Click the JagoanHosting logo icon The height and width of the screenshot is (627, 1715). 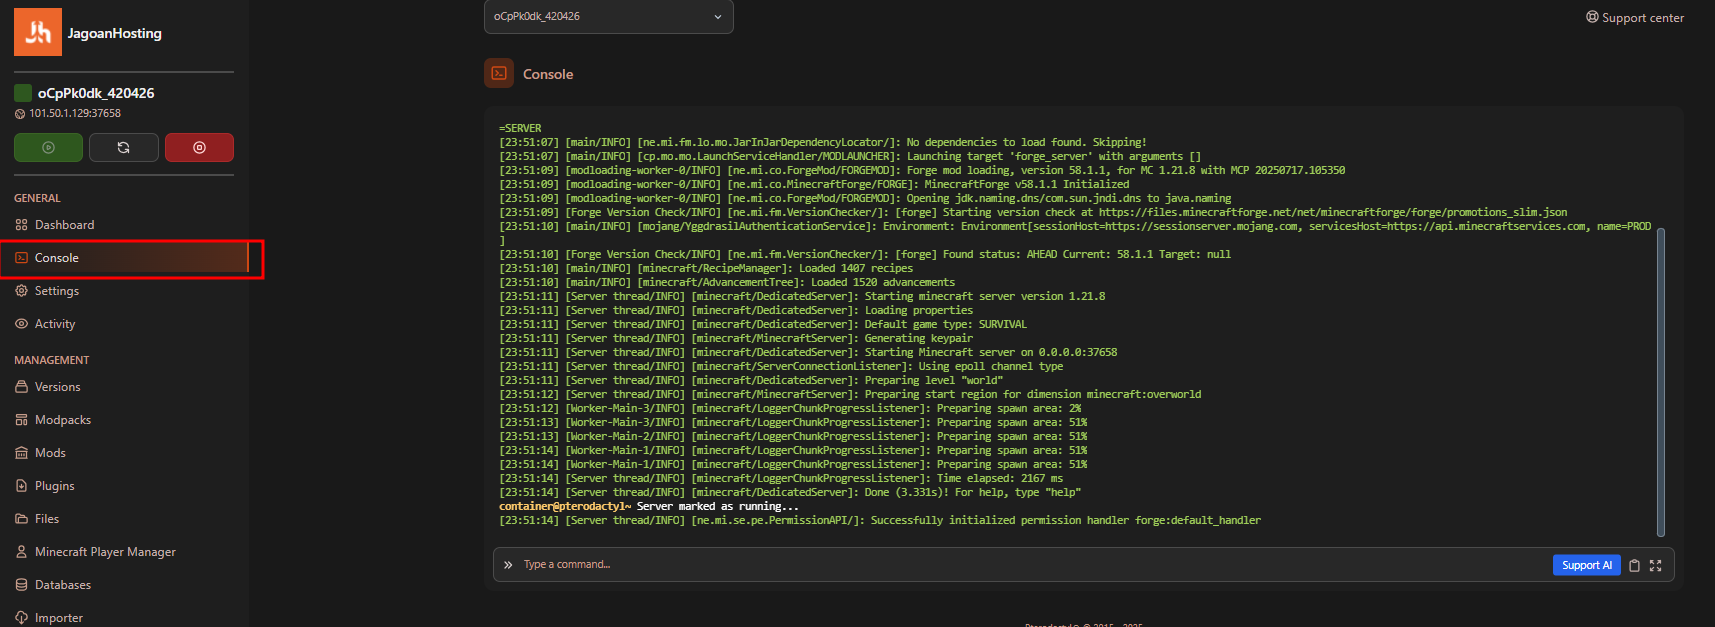[38, 32]
